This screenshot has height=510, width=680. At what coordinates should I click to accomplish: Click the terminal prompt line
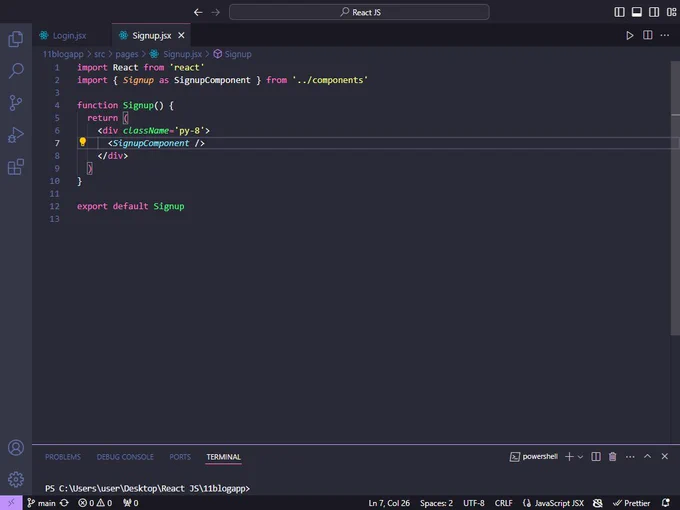[x=147, y=488]
